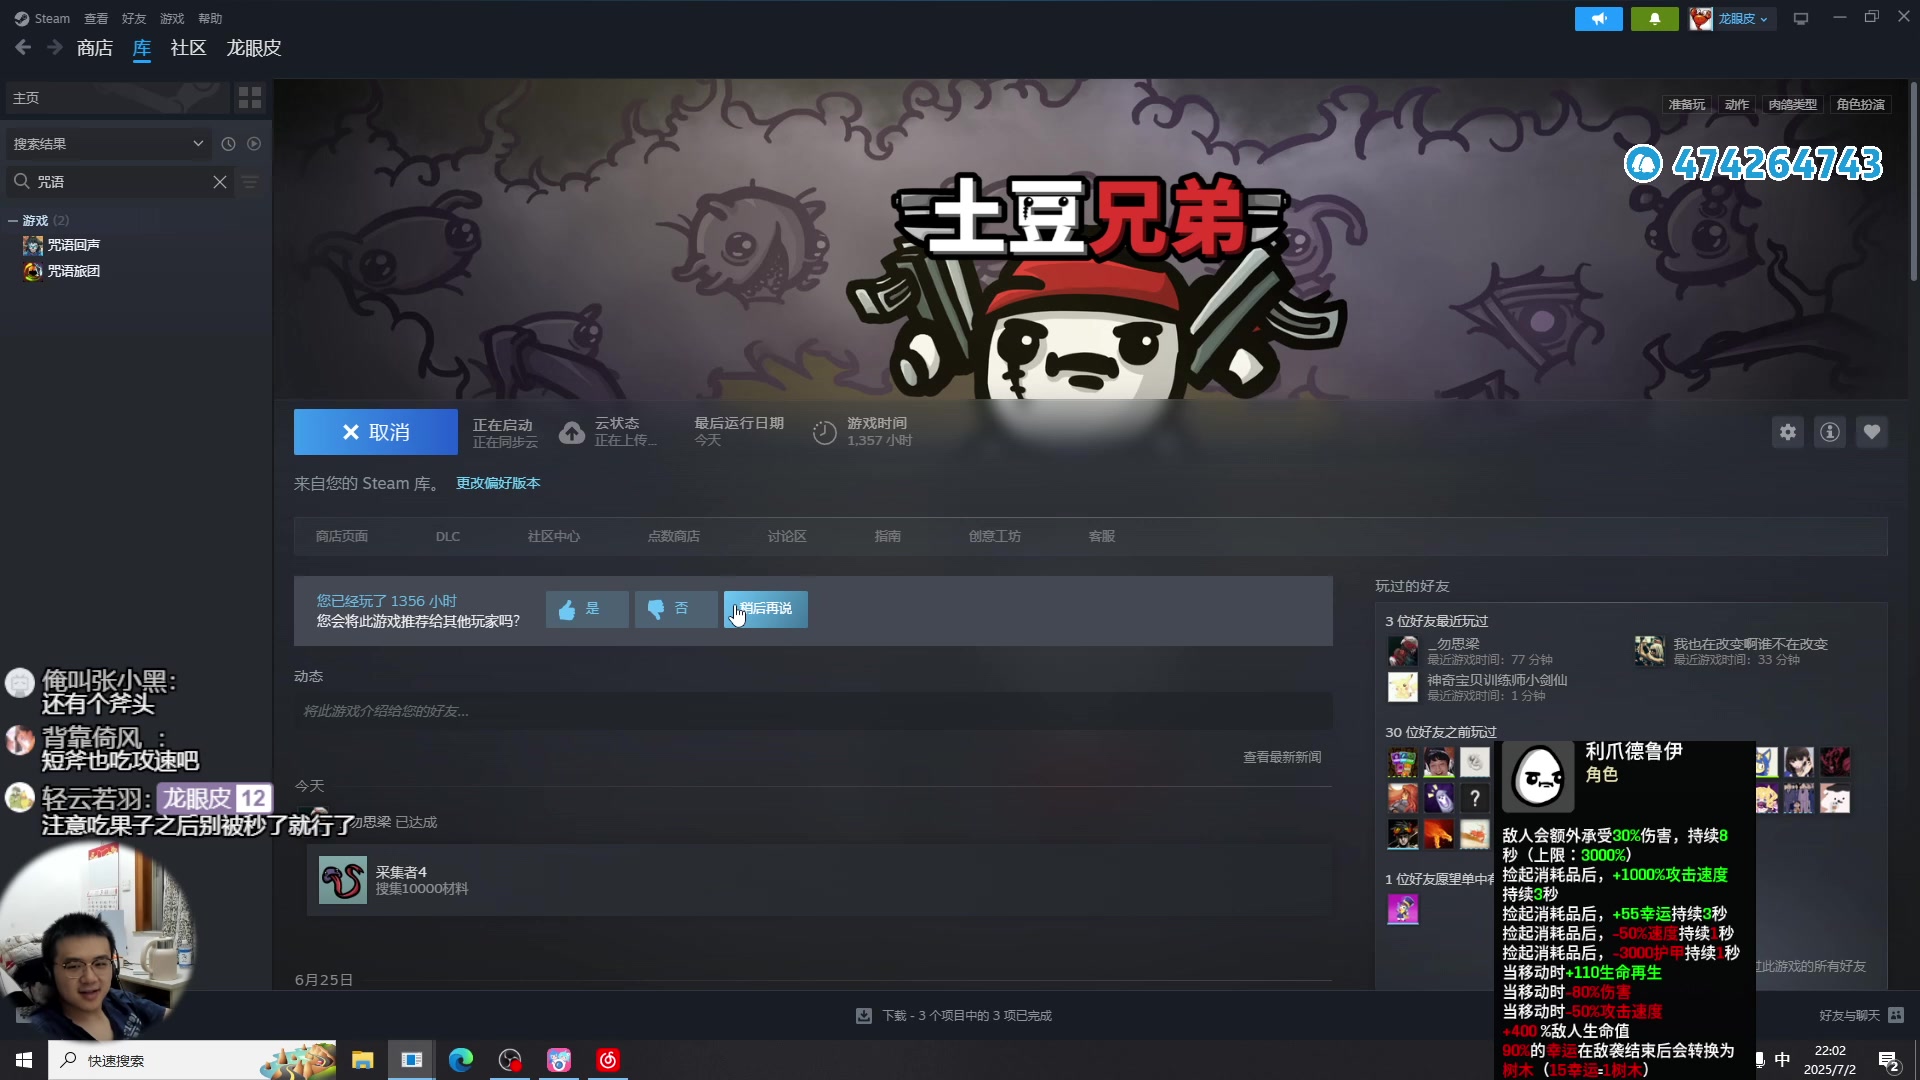
Task: Show recent games clock icon
Action: 228,144
